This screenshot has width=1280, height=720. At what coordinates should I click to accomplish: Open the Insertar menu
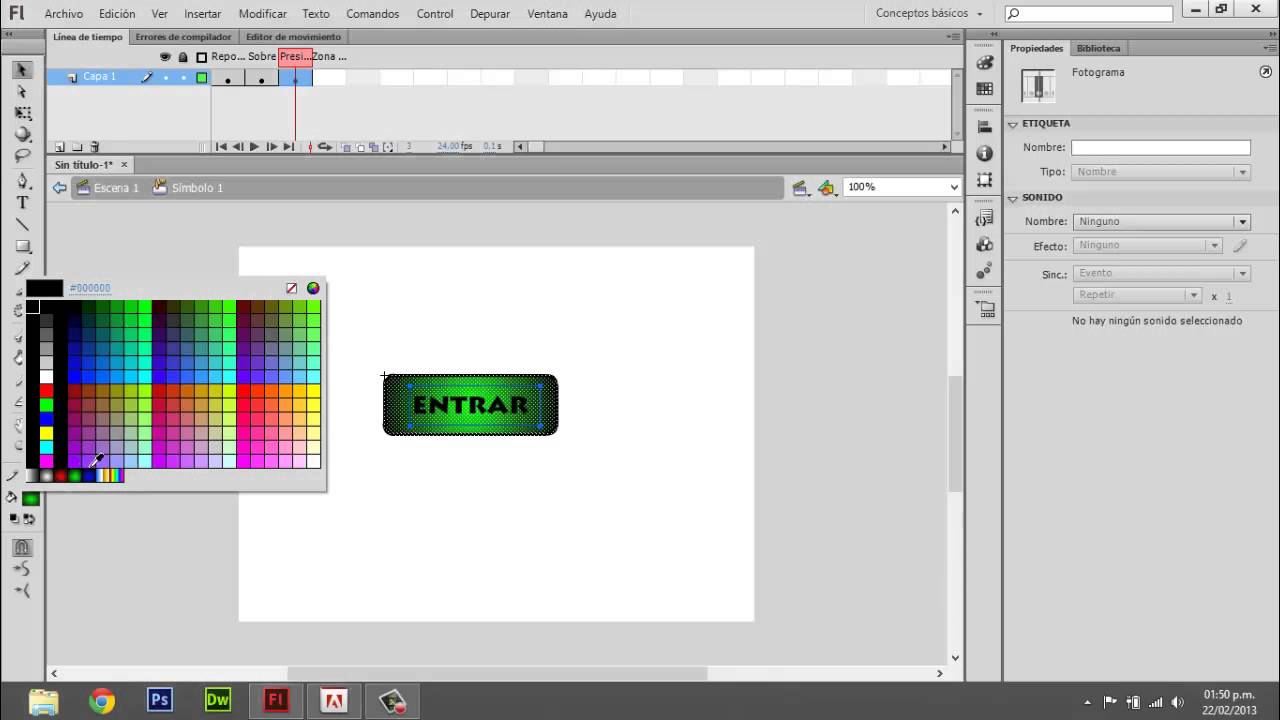tap(203, 14)
